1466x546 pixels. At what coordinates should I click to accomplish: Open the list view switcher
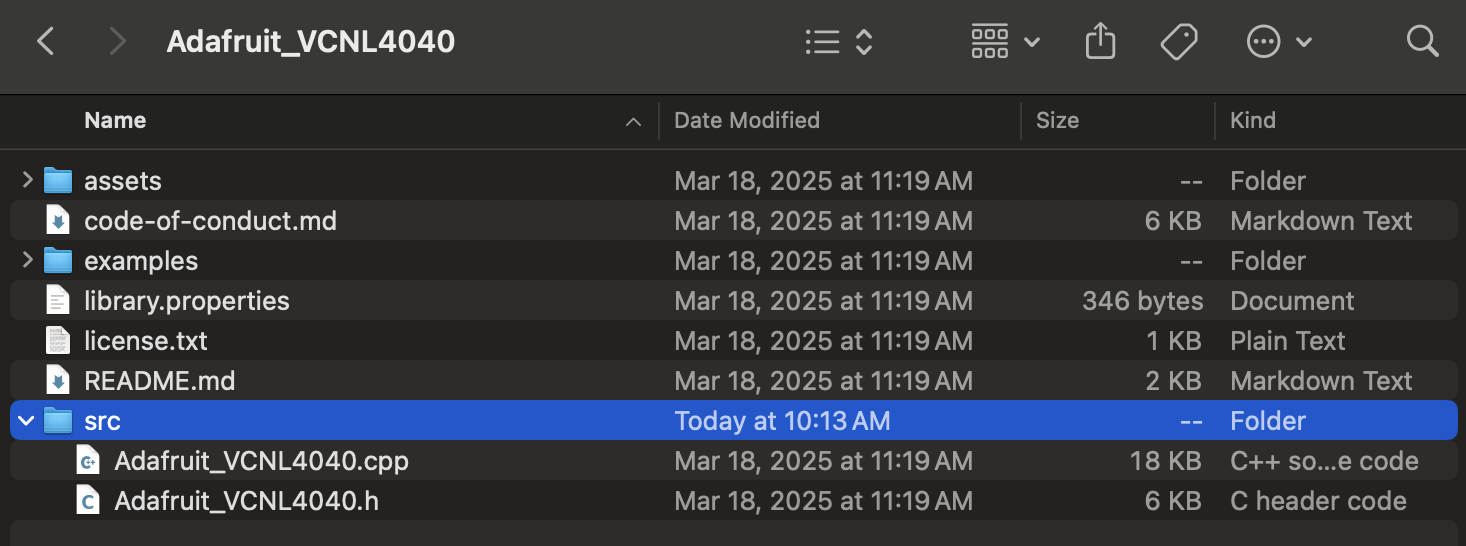coord(839,41)
